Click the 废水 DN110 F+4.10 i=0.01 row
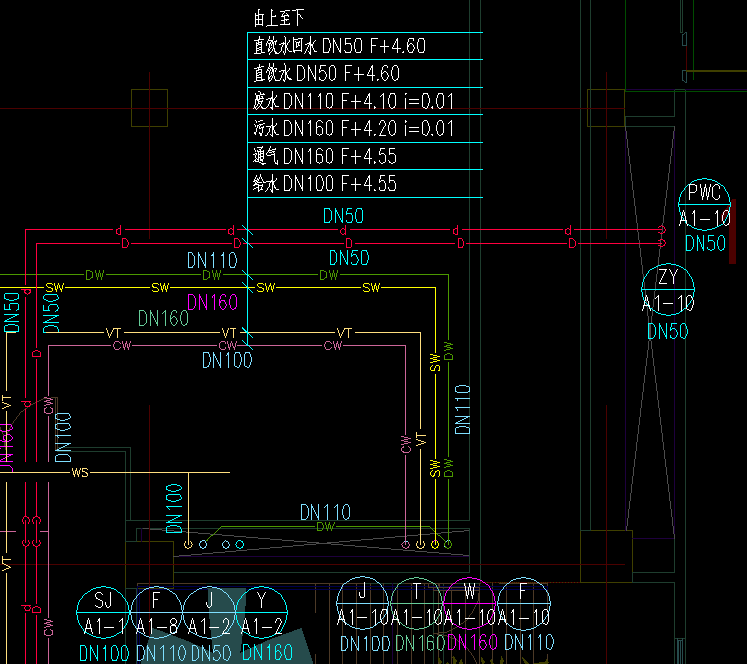Screen dimensions: 747x664 pos(353,101)
